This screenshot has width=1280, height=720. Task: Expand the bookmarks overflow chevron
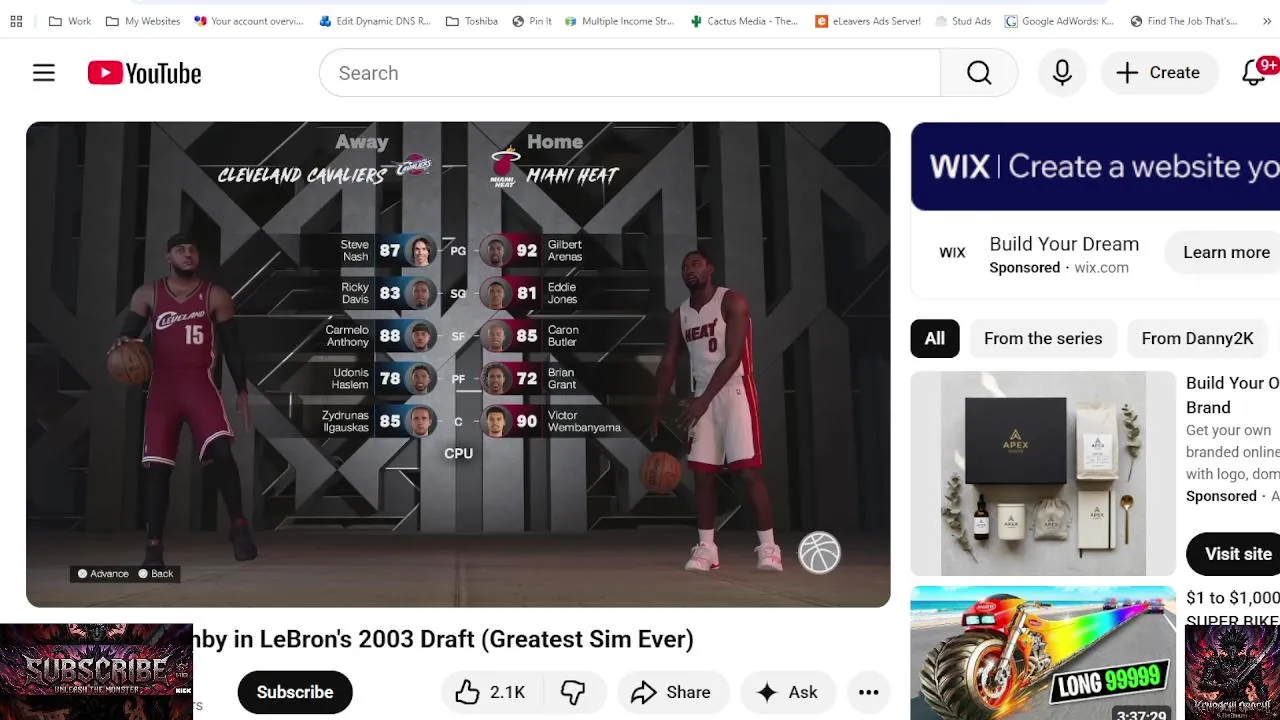coord(1267,21)
